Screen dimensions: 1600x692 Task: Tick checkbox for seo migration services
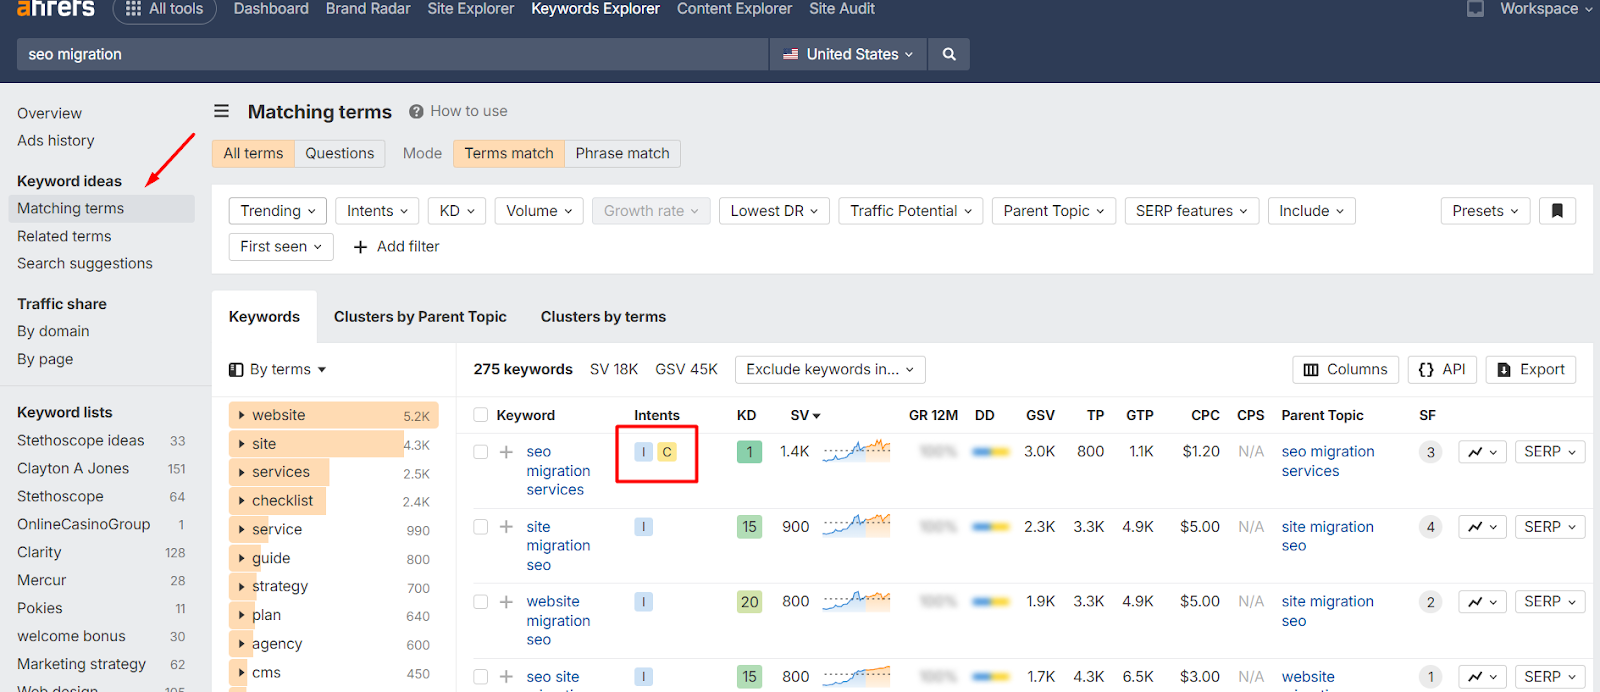point(481,452)
